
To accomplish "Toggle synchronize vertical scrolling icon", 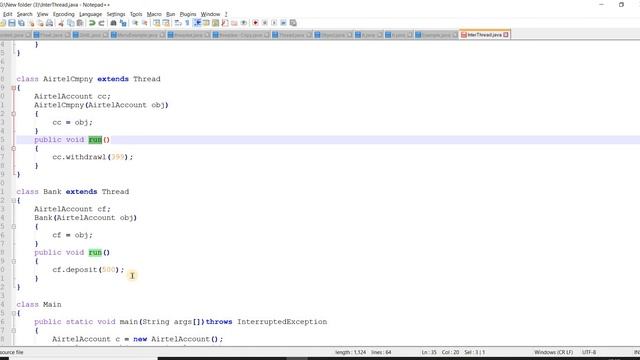I will tap(156, 23).
